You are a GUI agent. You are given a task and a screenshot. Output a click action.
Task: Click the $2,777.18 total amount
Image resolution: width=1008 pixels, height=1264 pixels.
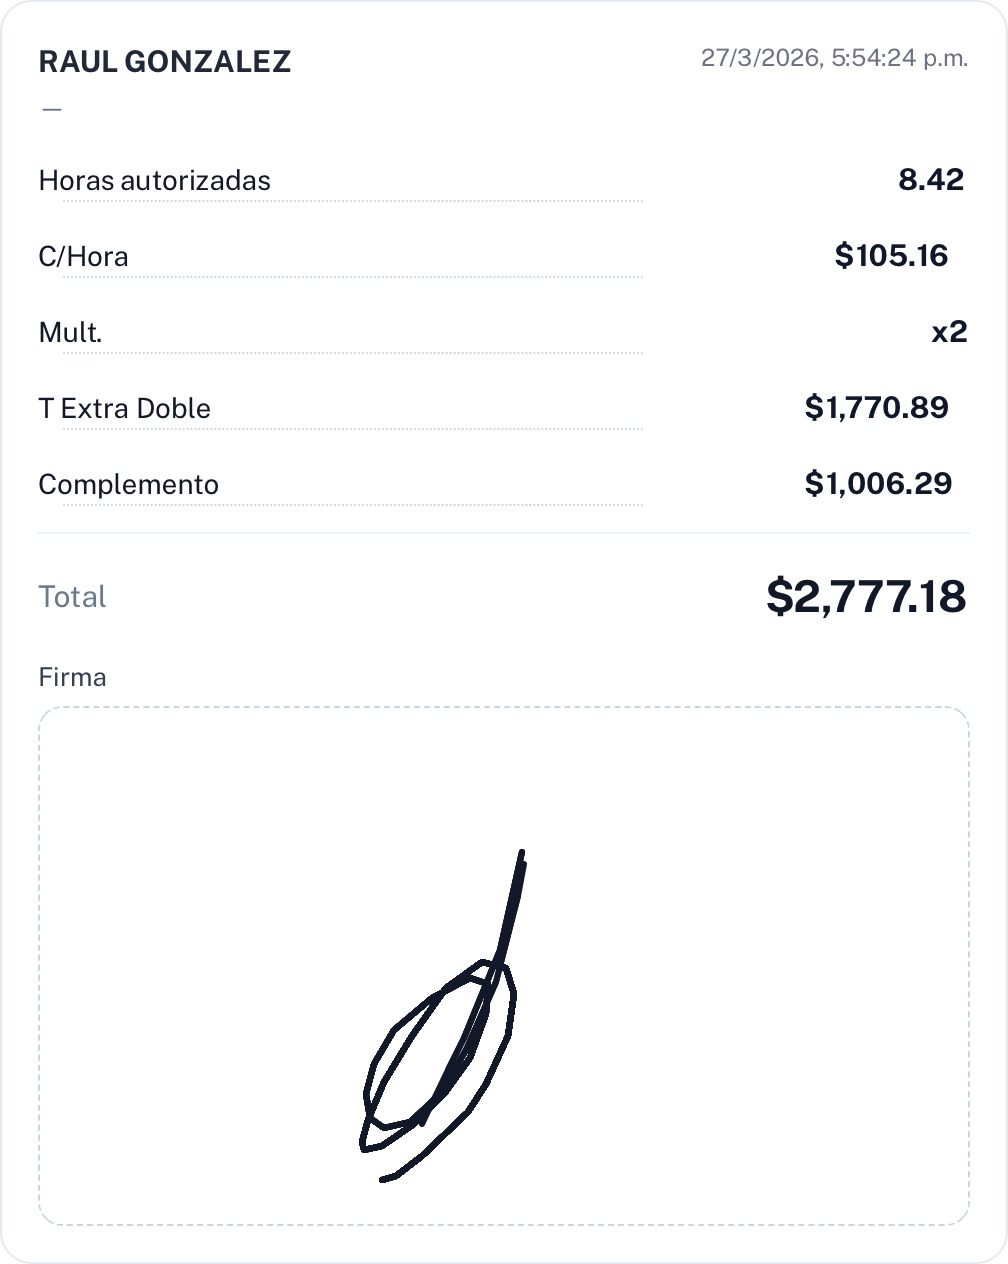coord(866,597)
